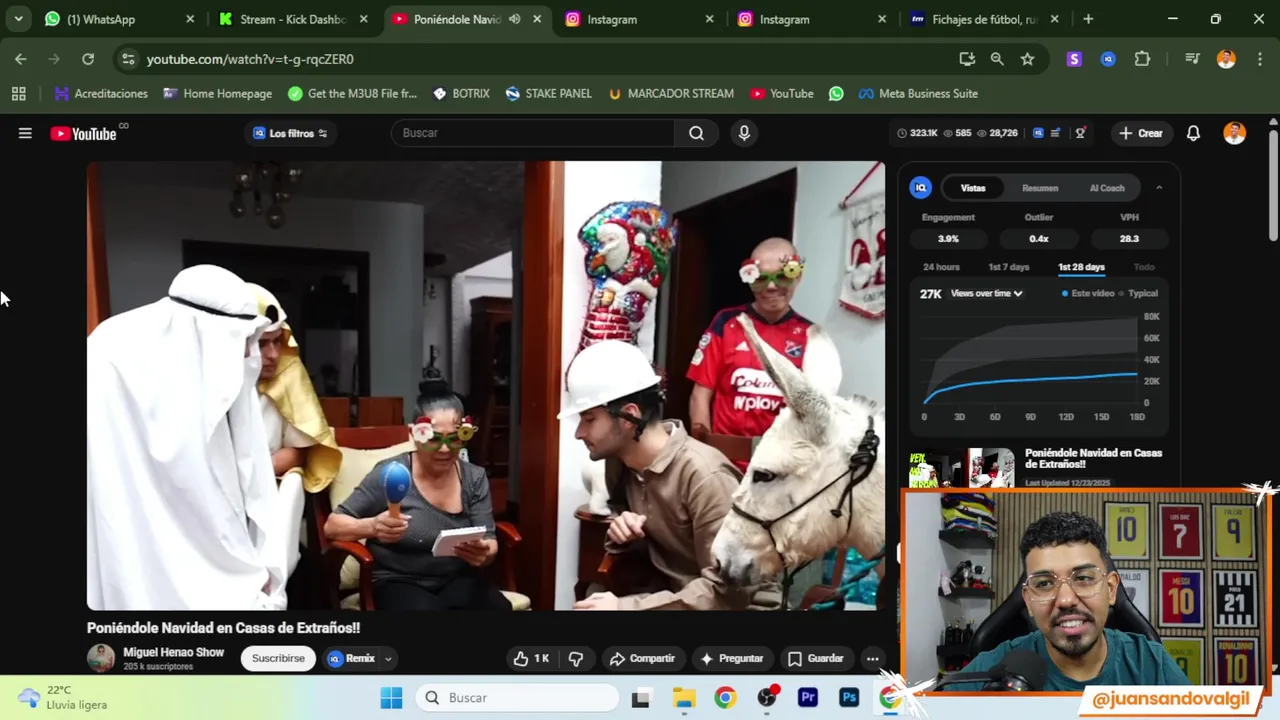Image resolution: width=1280 pixels, height=720 pixels.
Task: Toggle Los filtros vidIQ button
Action: pos(290,133)
